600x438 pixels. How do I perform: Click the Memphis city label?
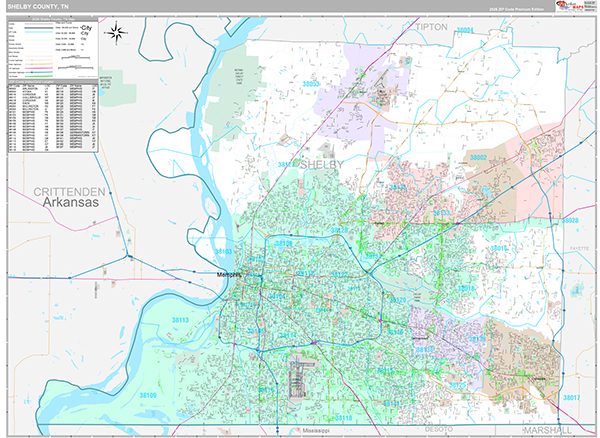231,275
